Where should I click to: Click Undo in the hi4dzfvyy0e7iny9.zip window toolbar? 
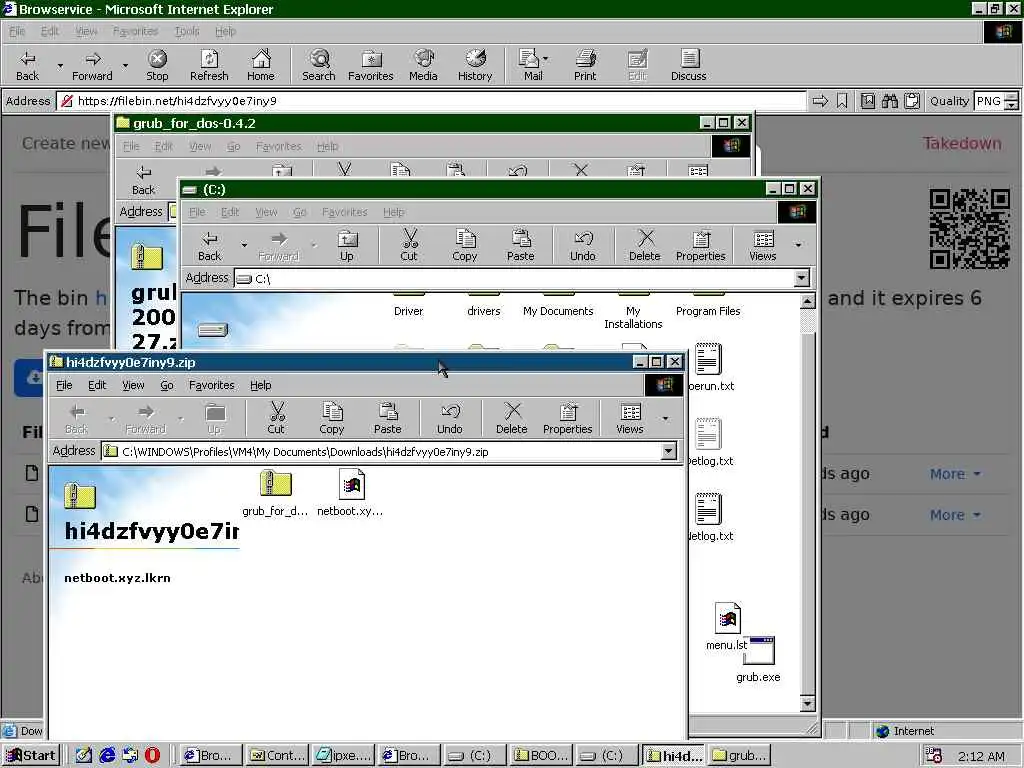(449, 418)
